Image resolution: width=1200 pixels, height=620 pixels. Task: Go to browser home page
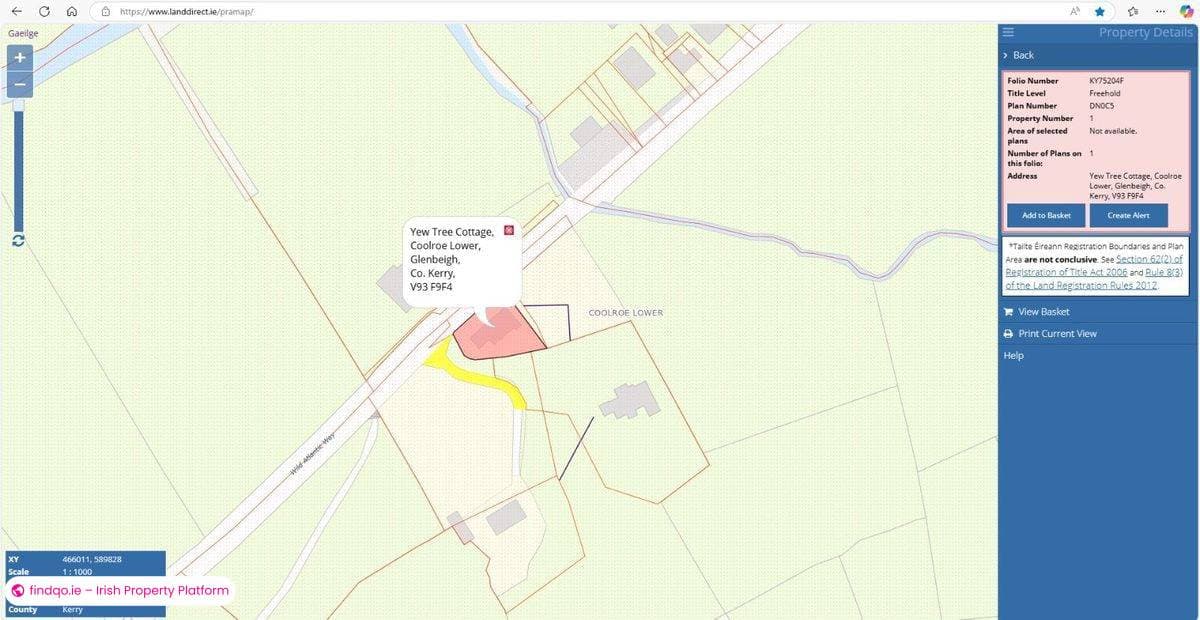pyautogui.click(x=71, y=11)
